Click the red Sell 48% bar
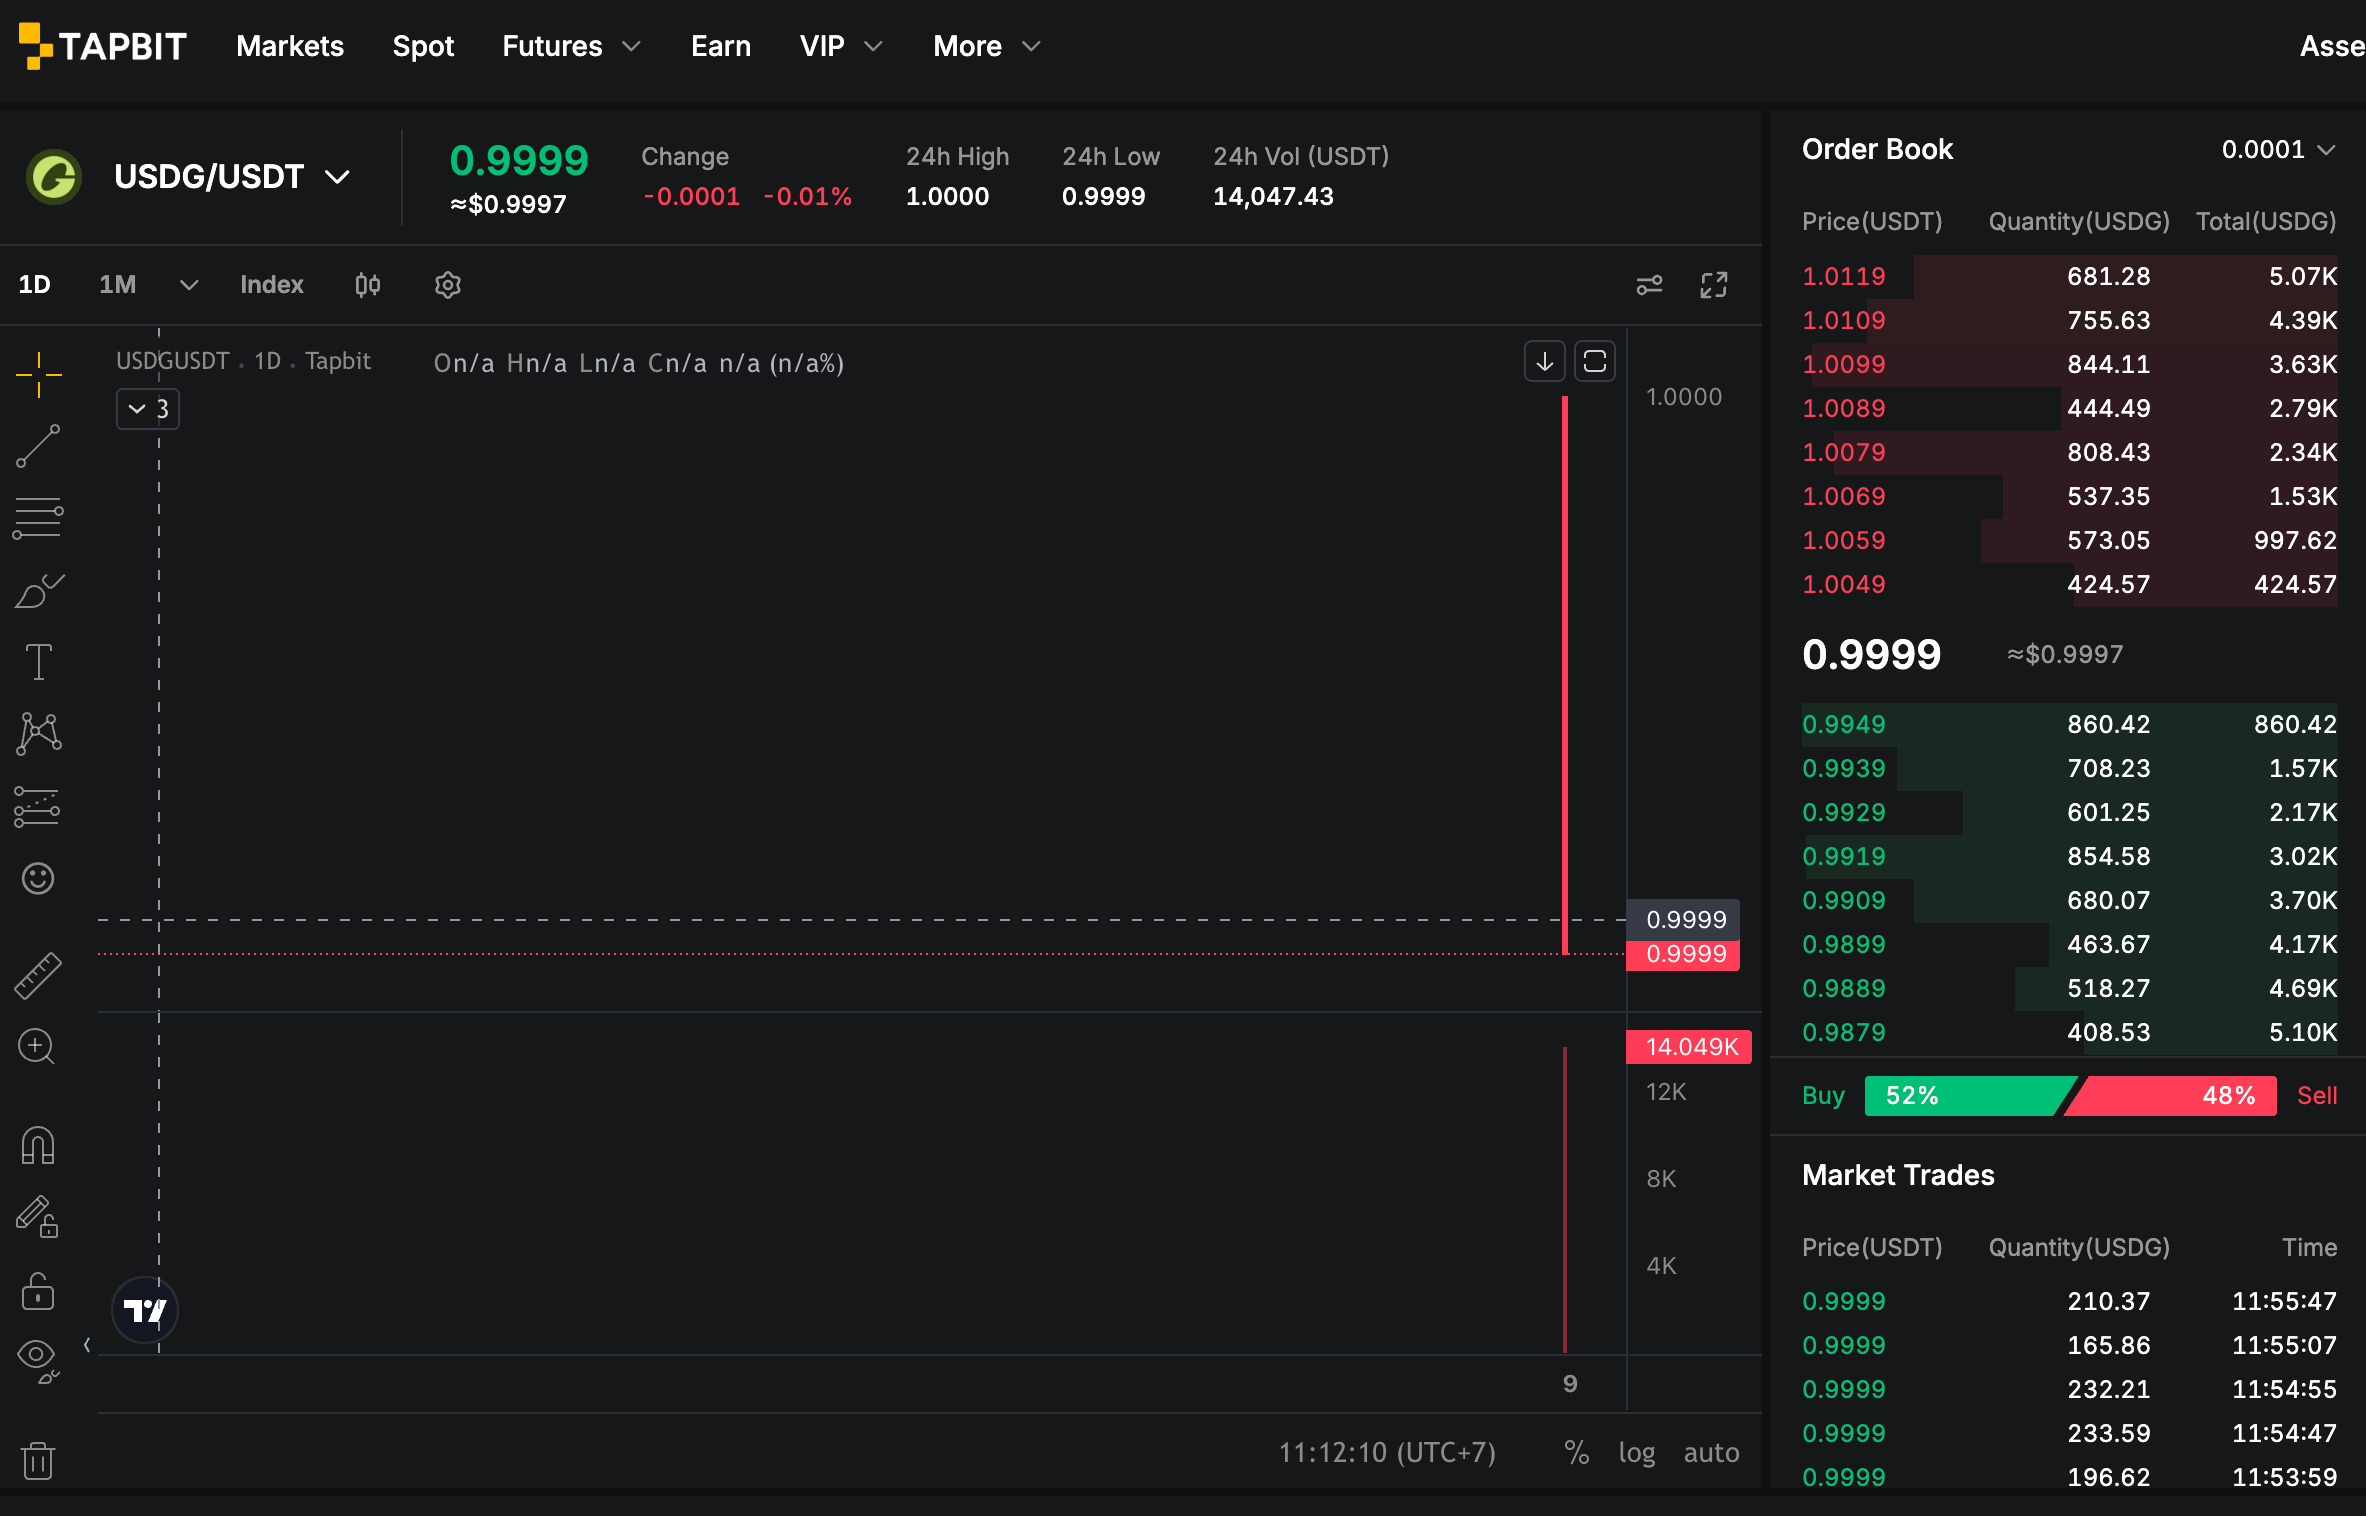Screen dimensions: 2366x1516 (2170, 1096)
